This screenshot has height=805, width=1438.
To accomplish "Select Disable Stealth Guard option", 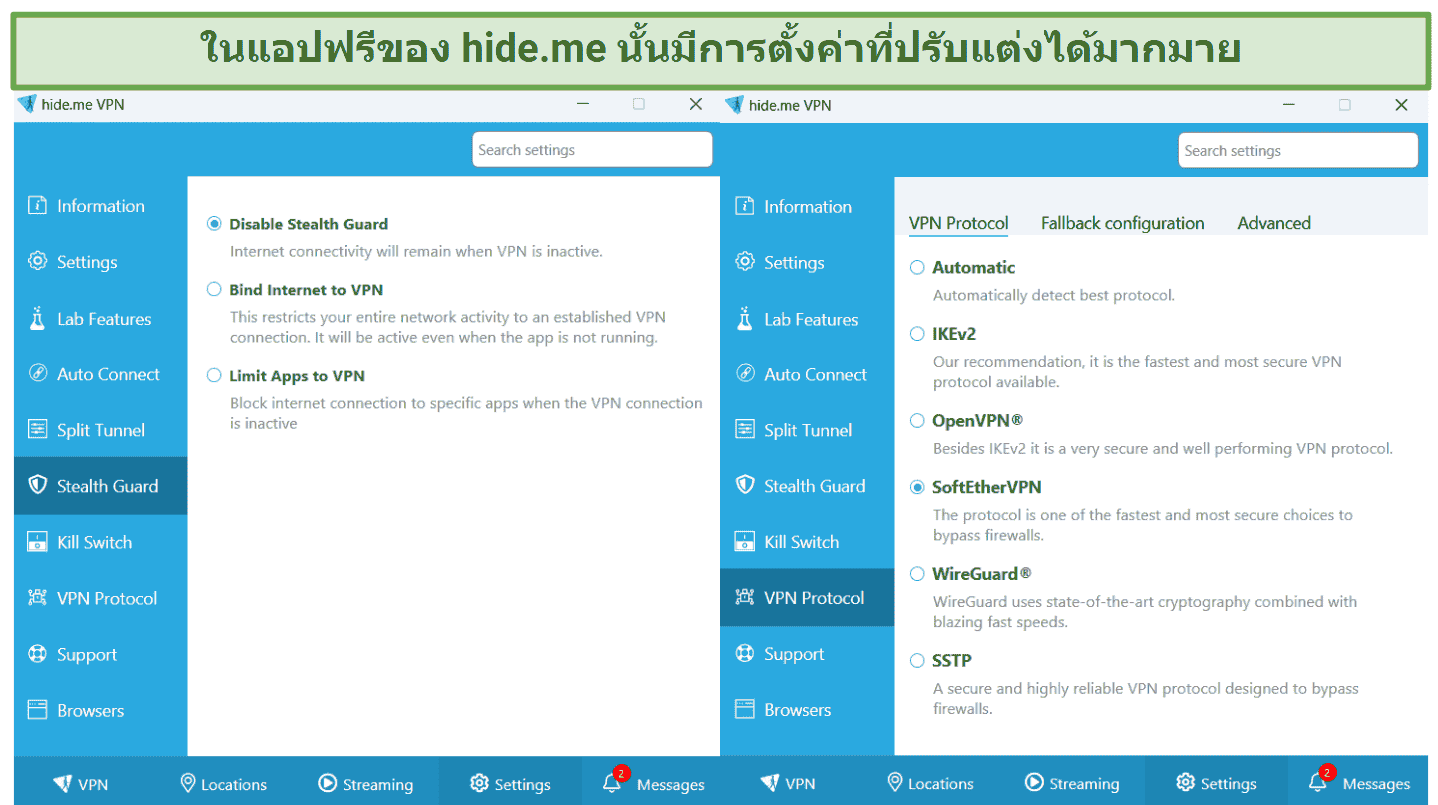I will tap(214, 224).
